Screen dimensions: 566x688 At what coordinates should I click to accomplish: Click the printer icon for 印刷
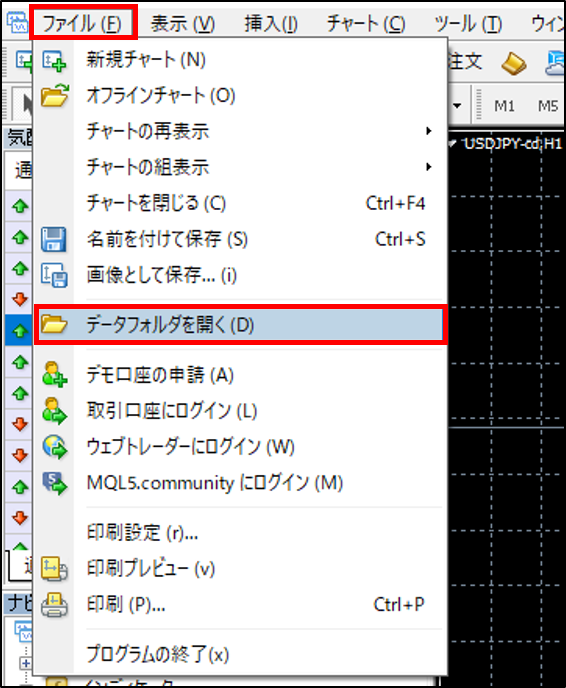point(54,605)
